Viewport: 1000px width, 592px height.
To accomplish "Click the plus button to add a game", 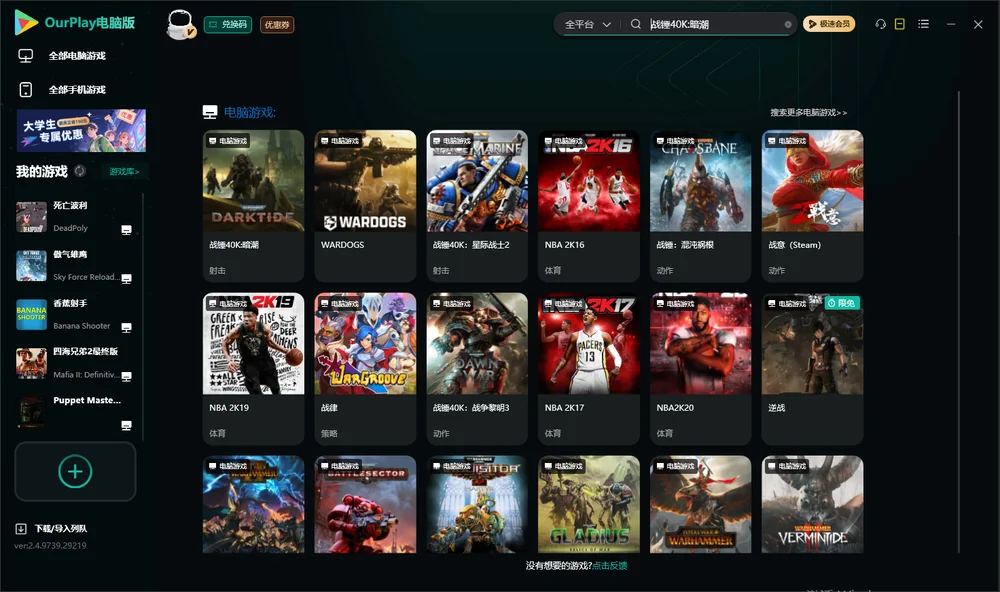I will (75, 471).
